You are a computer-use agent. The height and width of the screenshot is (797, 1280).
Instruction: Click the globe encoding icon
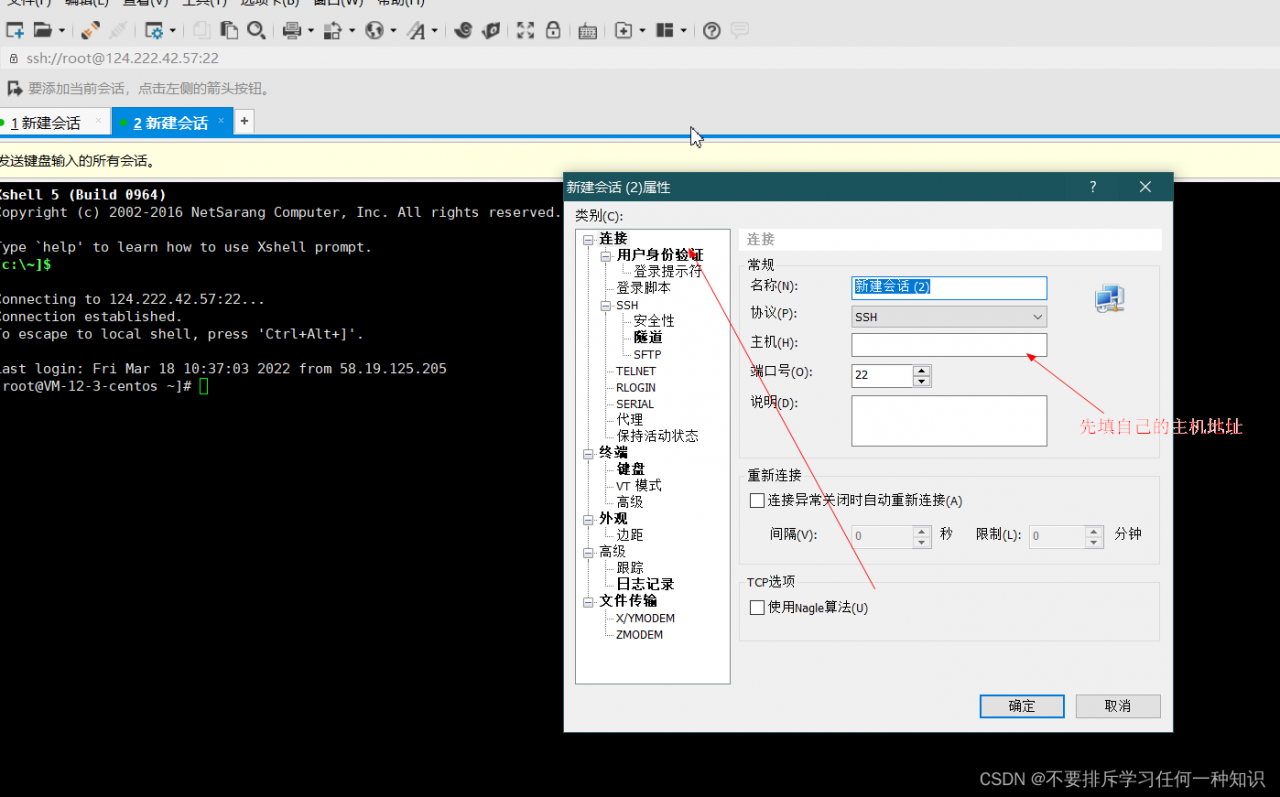[x=374, y=31]
